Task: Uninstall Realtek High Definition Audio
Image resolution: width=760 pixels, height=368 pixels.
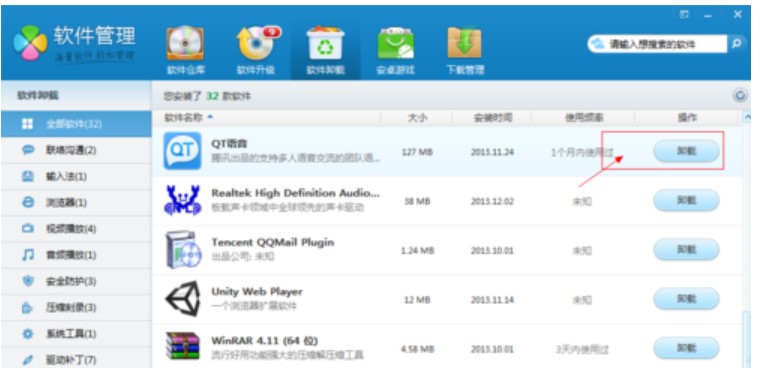Action: 686,200
